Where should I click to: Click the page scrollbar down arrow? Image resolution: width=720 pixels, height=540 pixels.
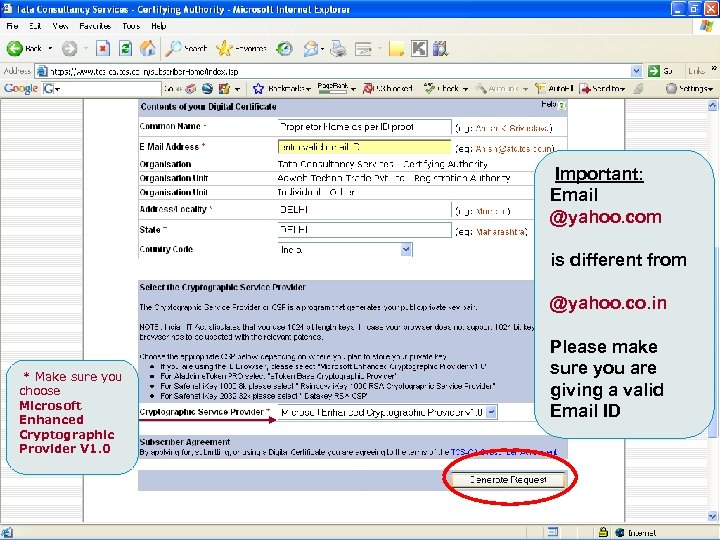point(712,517)
